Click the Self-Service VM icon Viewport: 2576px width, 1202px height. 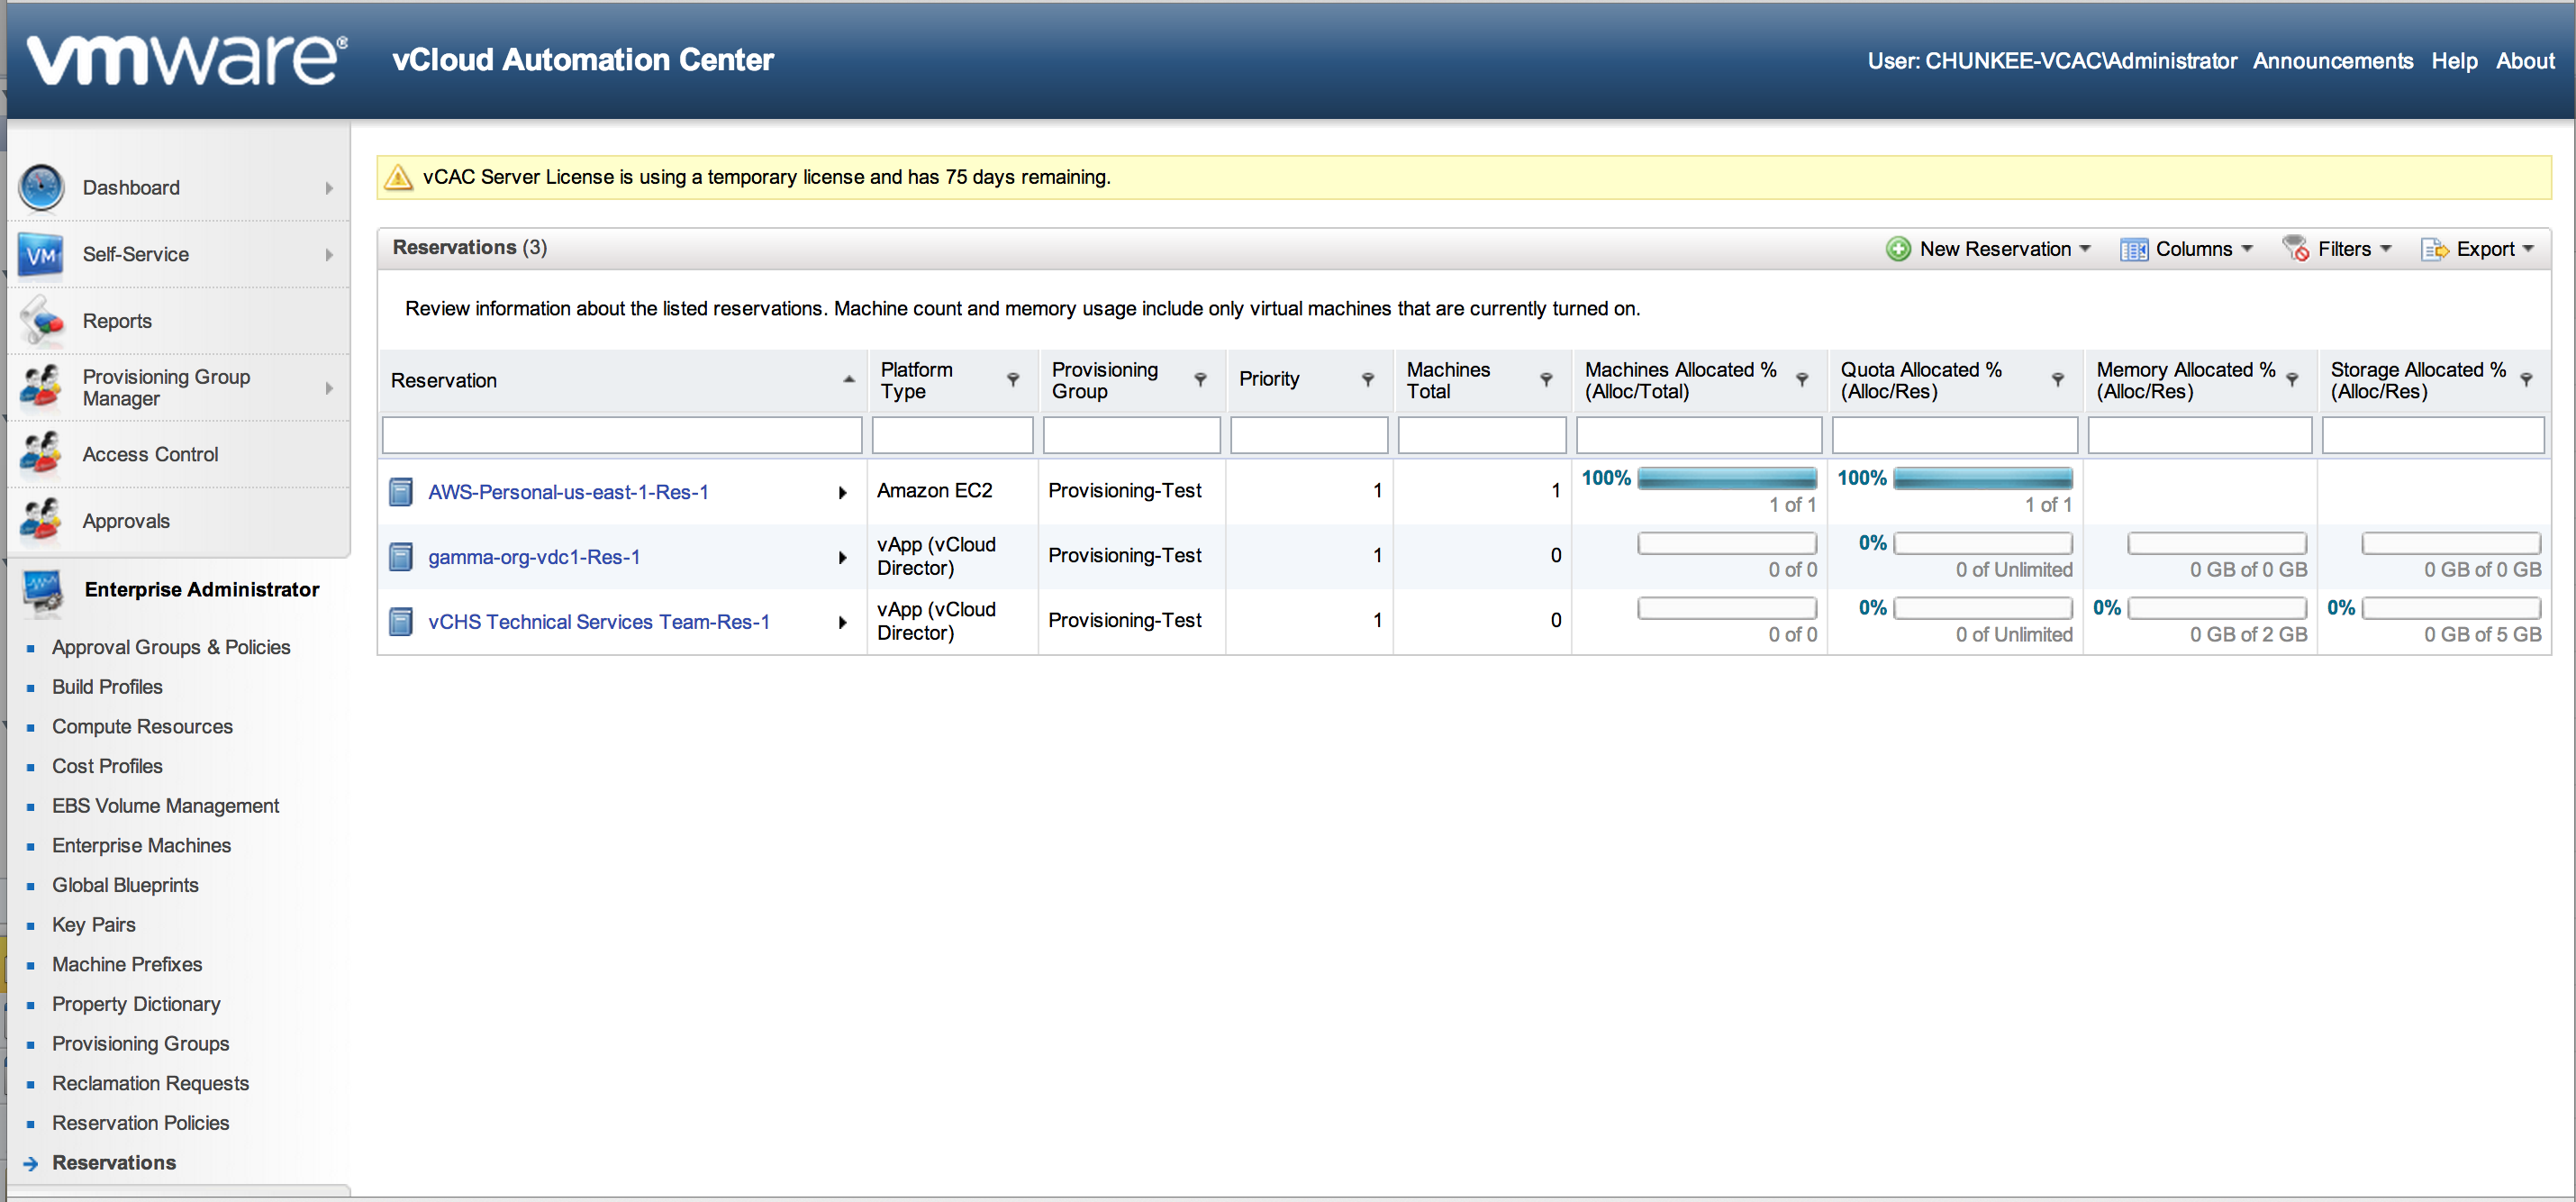pos(41,254)
